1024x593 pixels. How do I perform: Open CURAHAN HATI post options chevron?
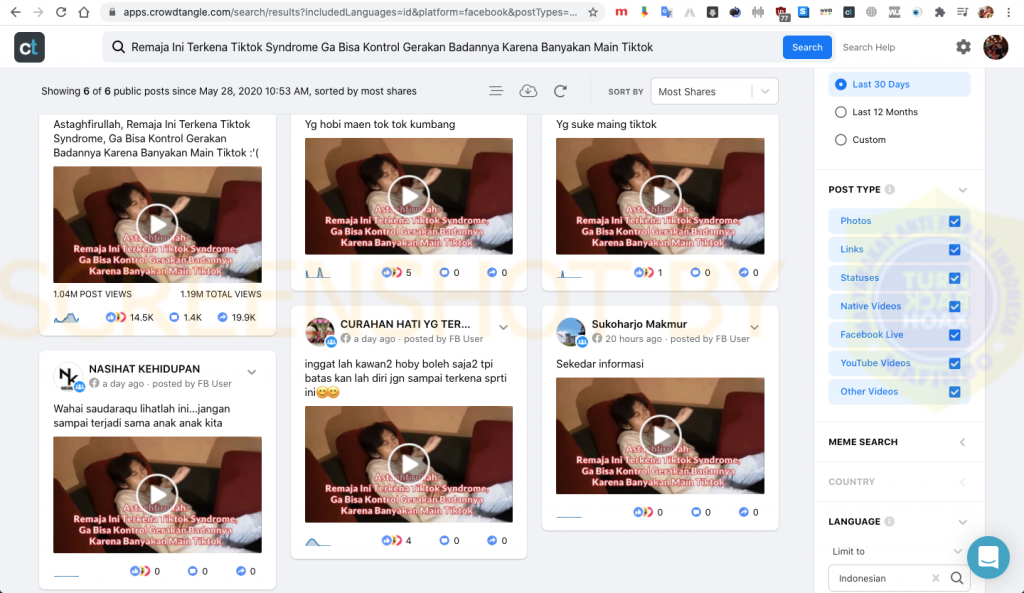coord(503,327)
